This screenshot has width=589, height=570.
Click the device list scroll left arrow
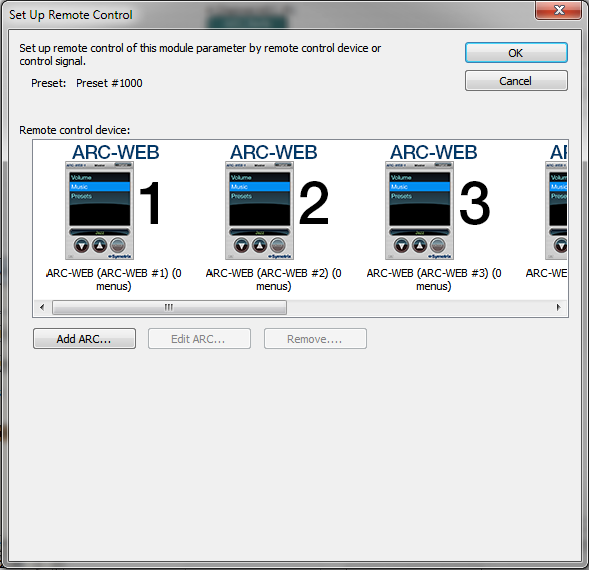[42, 307]
